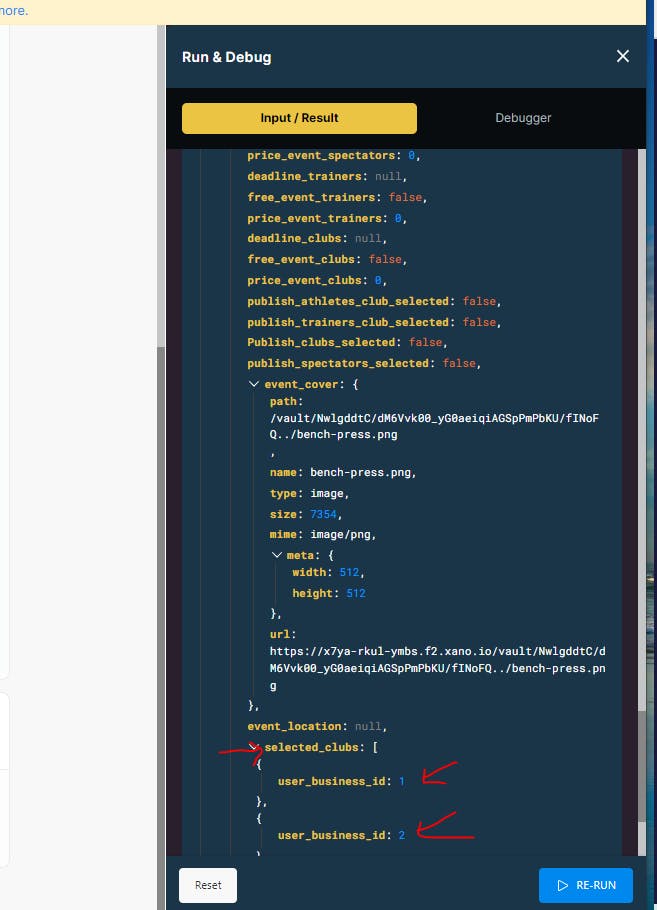Click the size value 7354
The height and width of the screenshot is (910, 657).
(323, 514)
